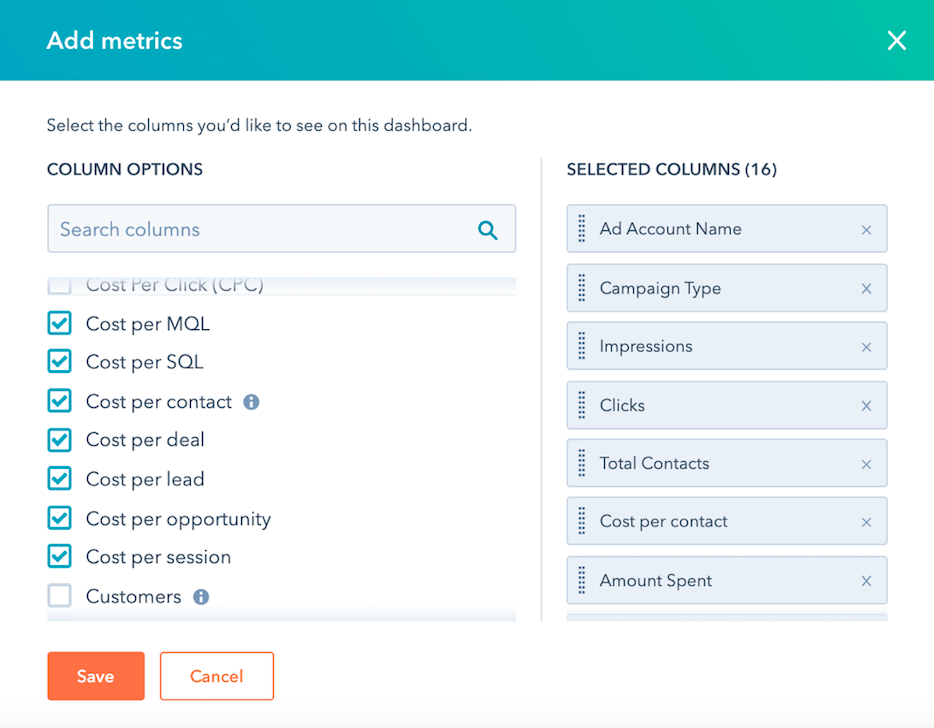Remove Campaign Type column with its X
Viewport: 934px width, 728px height.
866,289
